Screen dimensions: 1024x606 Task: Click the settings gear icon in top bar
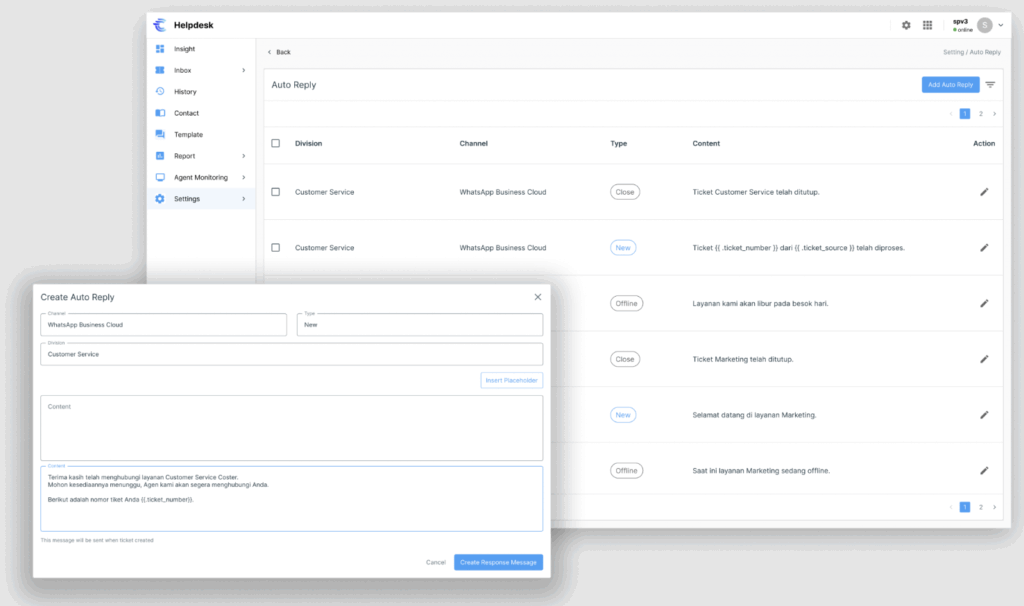click(906, 25)
